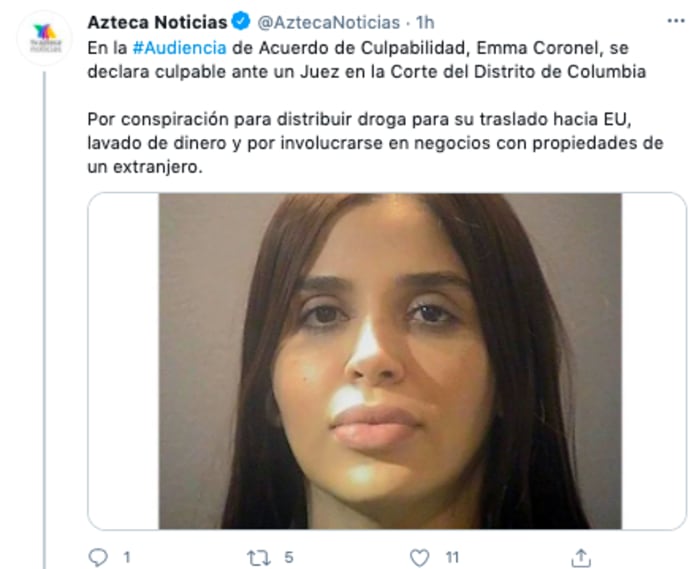Click the reply speech bubble icon

(98, 557)
